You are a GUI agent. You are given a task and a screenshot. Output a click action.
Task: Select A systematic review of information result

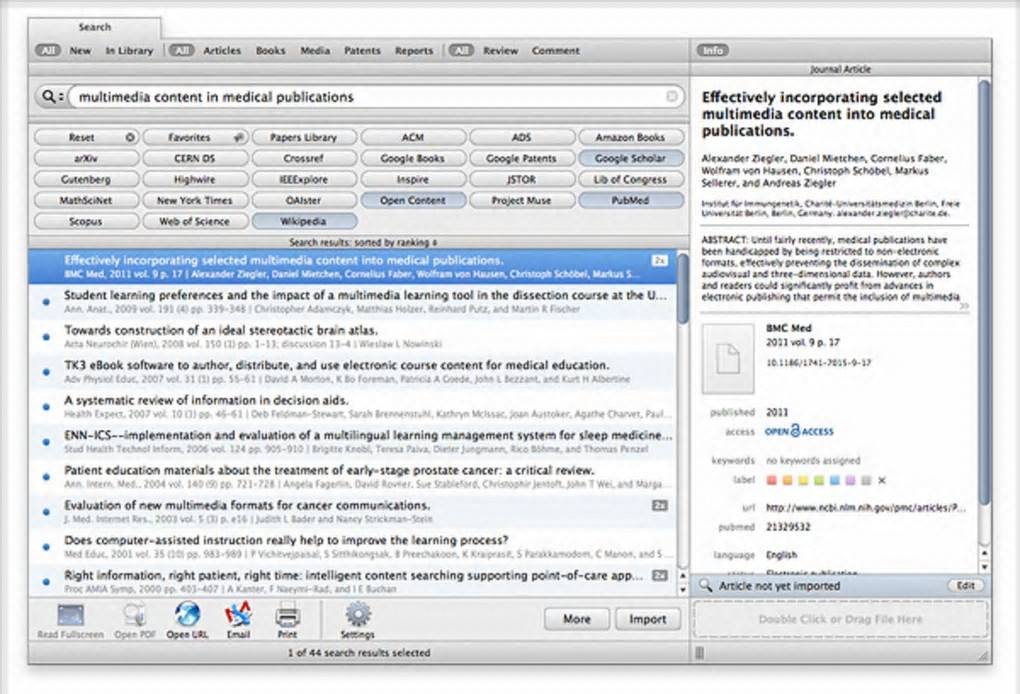point(351,407)
